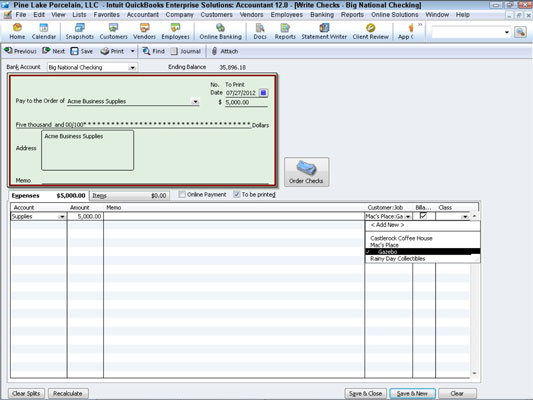The width and height of the screenshot is (533, 400).
Task: Toggle the Billable checkbox in expense row
Action: coord(423,216)
